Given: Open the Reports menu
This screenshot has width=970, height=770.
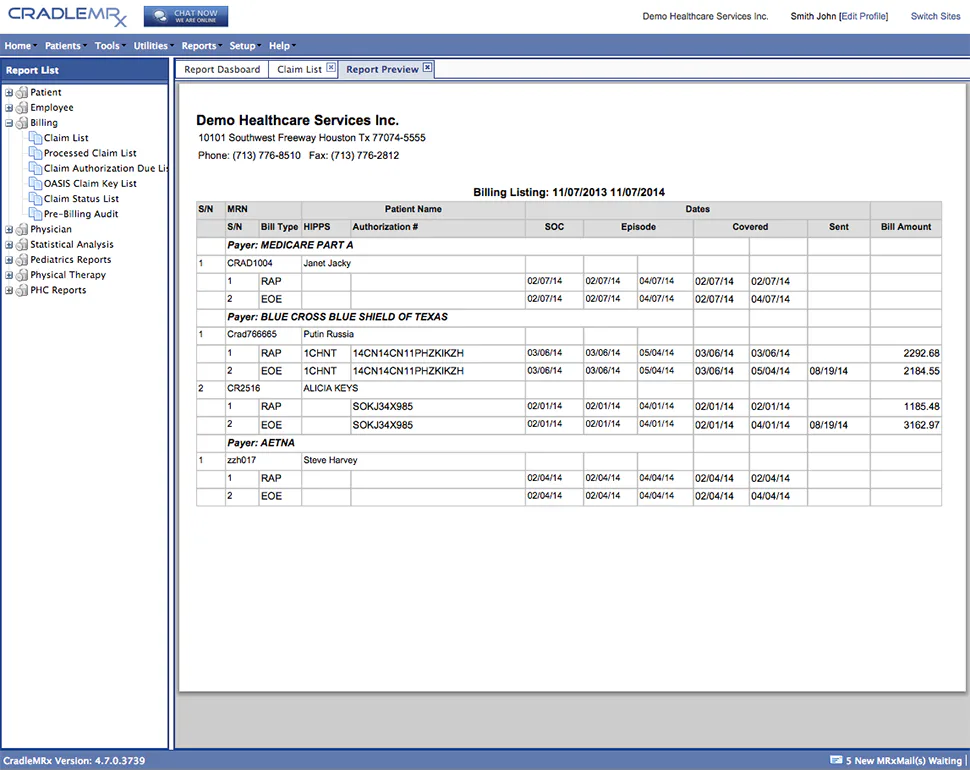Looking at the screenshot, I should [202, 46].
